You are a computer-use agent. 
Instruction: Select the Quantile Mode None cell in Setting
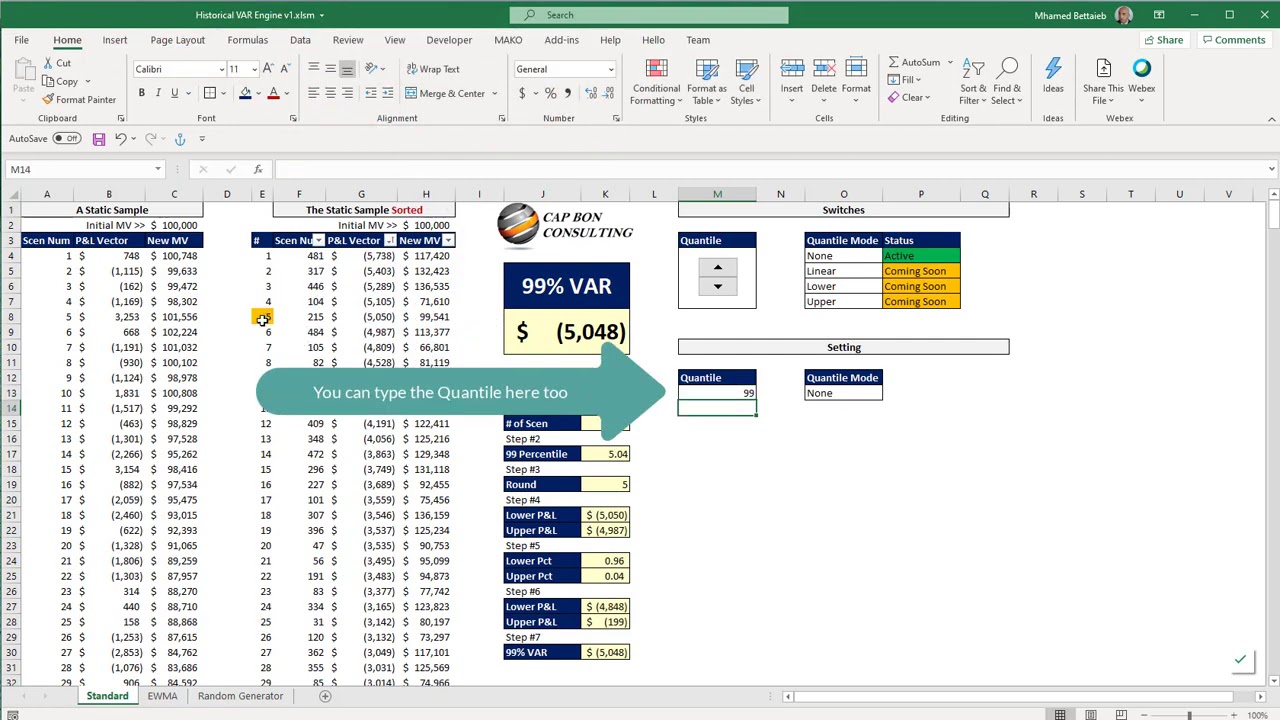tap(843, 393)
